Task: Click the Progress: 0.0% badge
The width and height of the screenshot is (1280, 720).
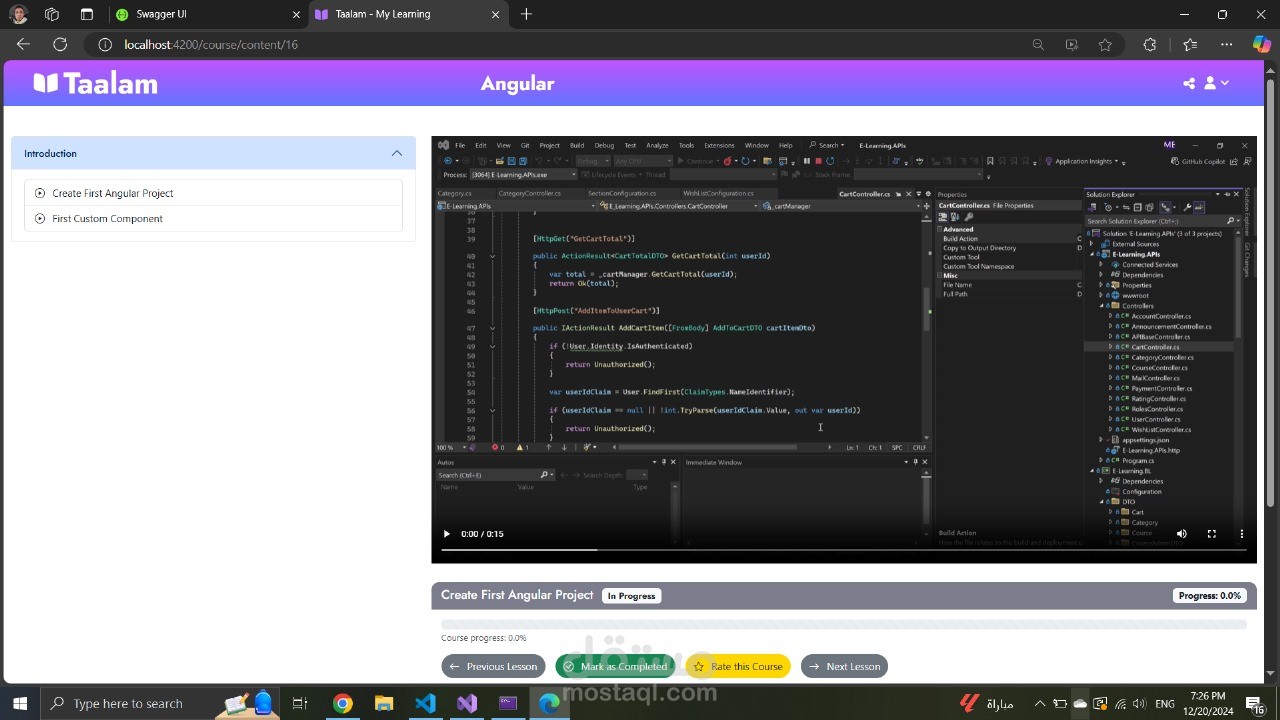Action: (1209, 596)
